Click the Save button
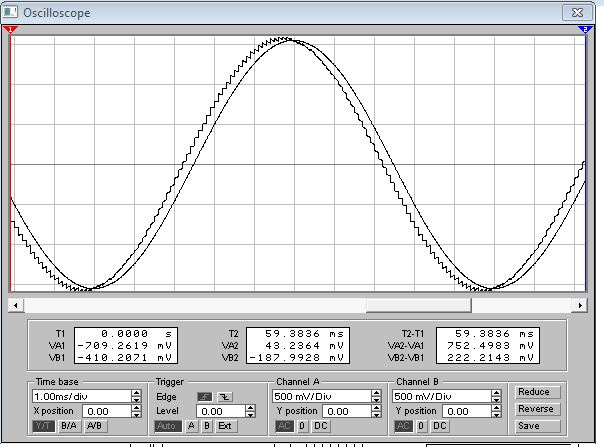 point(538,426)
